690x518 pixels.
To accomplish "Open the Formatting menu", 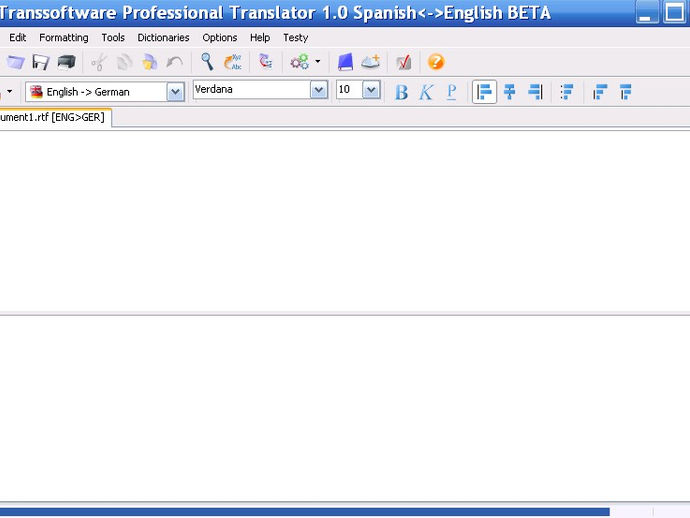I will [64, 38].
